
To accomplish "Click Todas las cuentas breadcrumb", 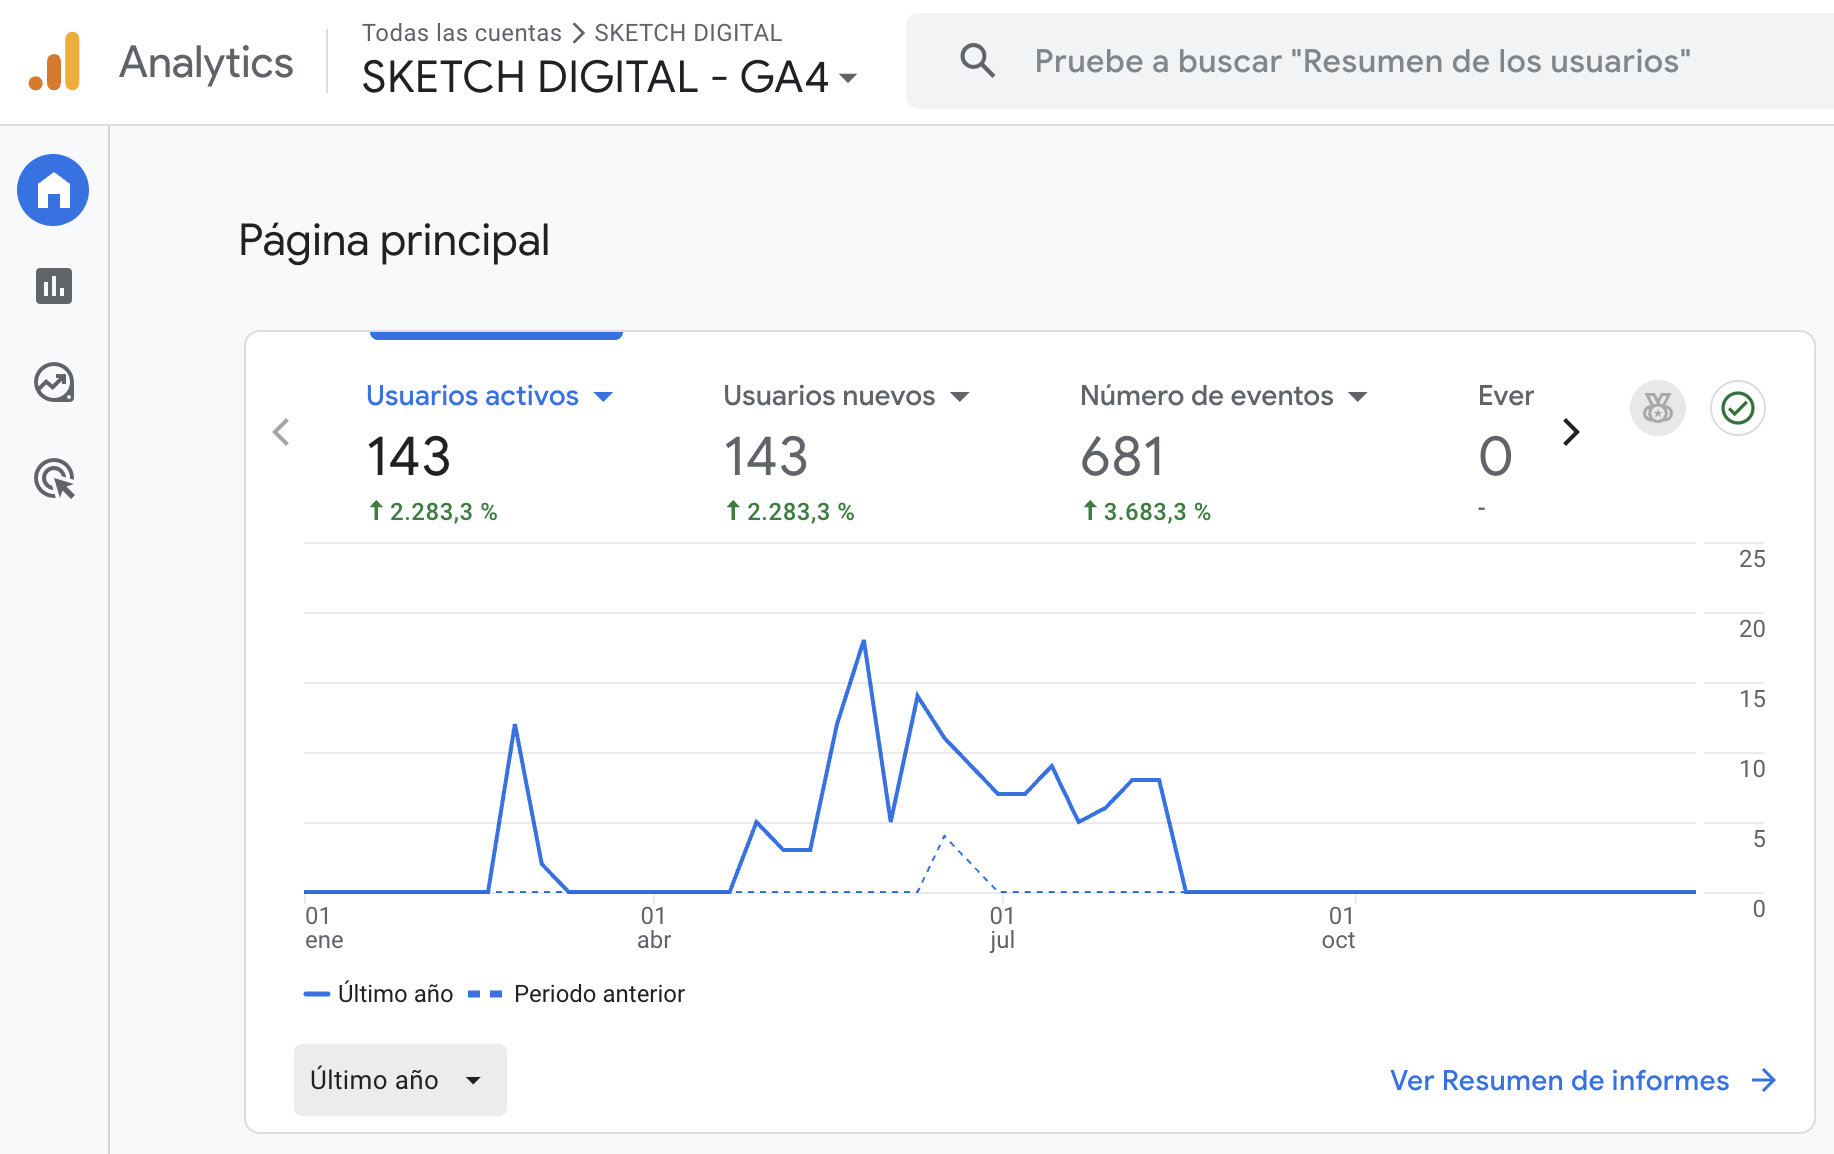I will [461, 33].
